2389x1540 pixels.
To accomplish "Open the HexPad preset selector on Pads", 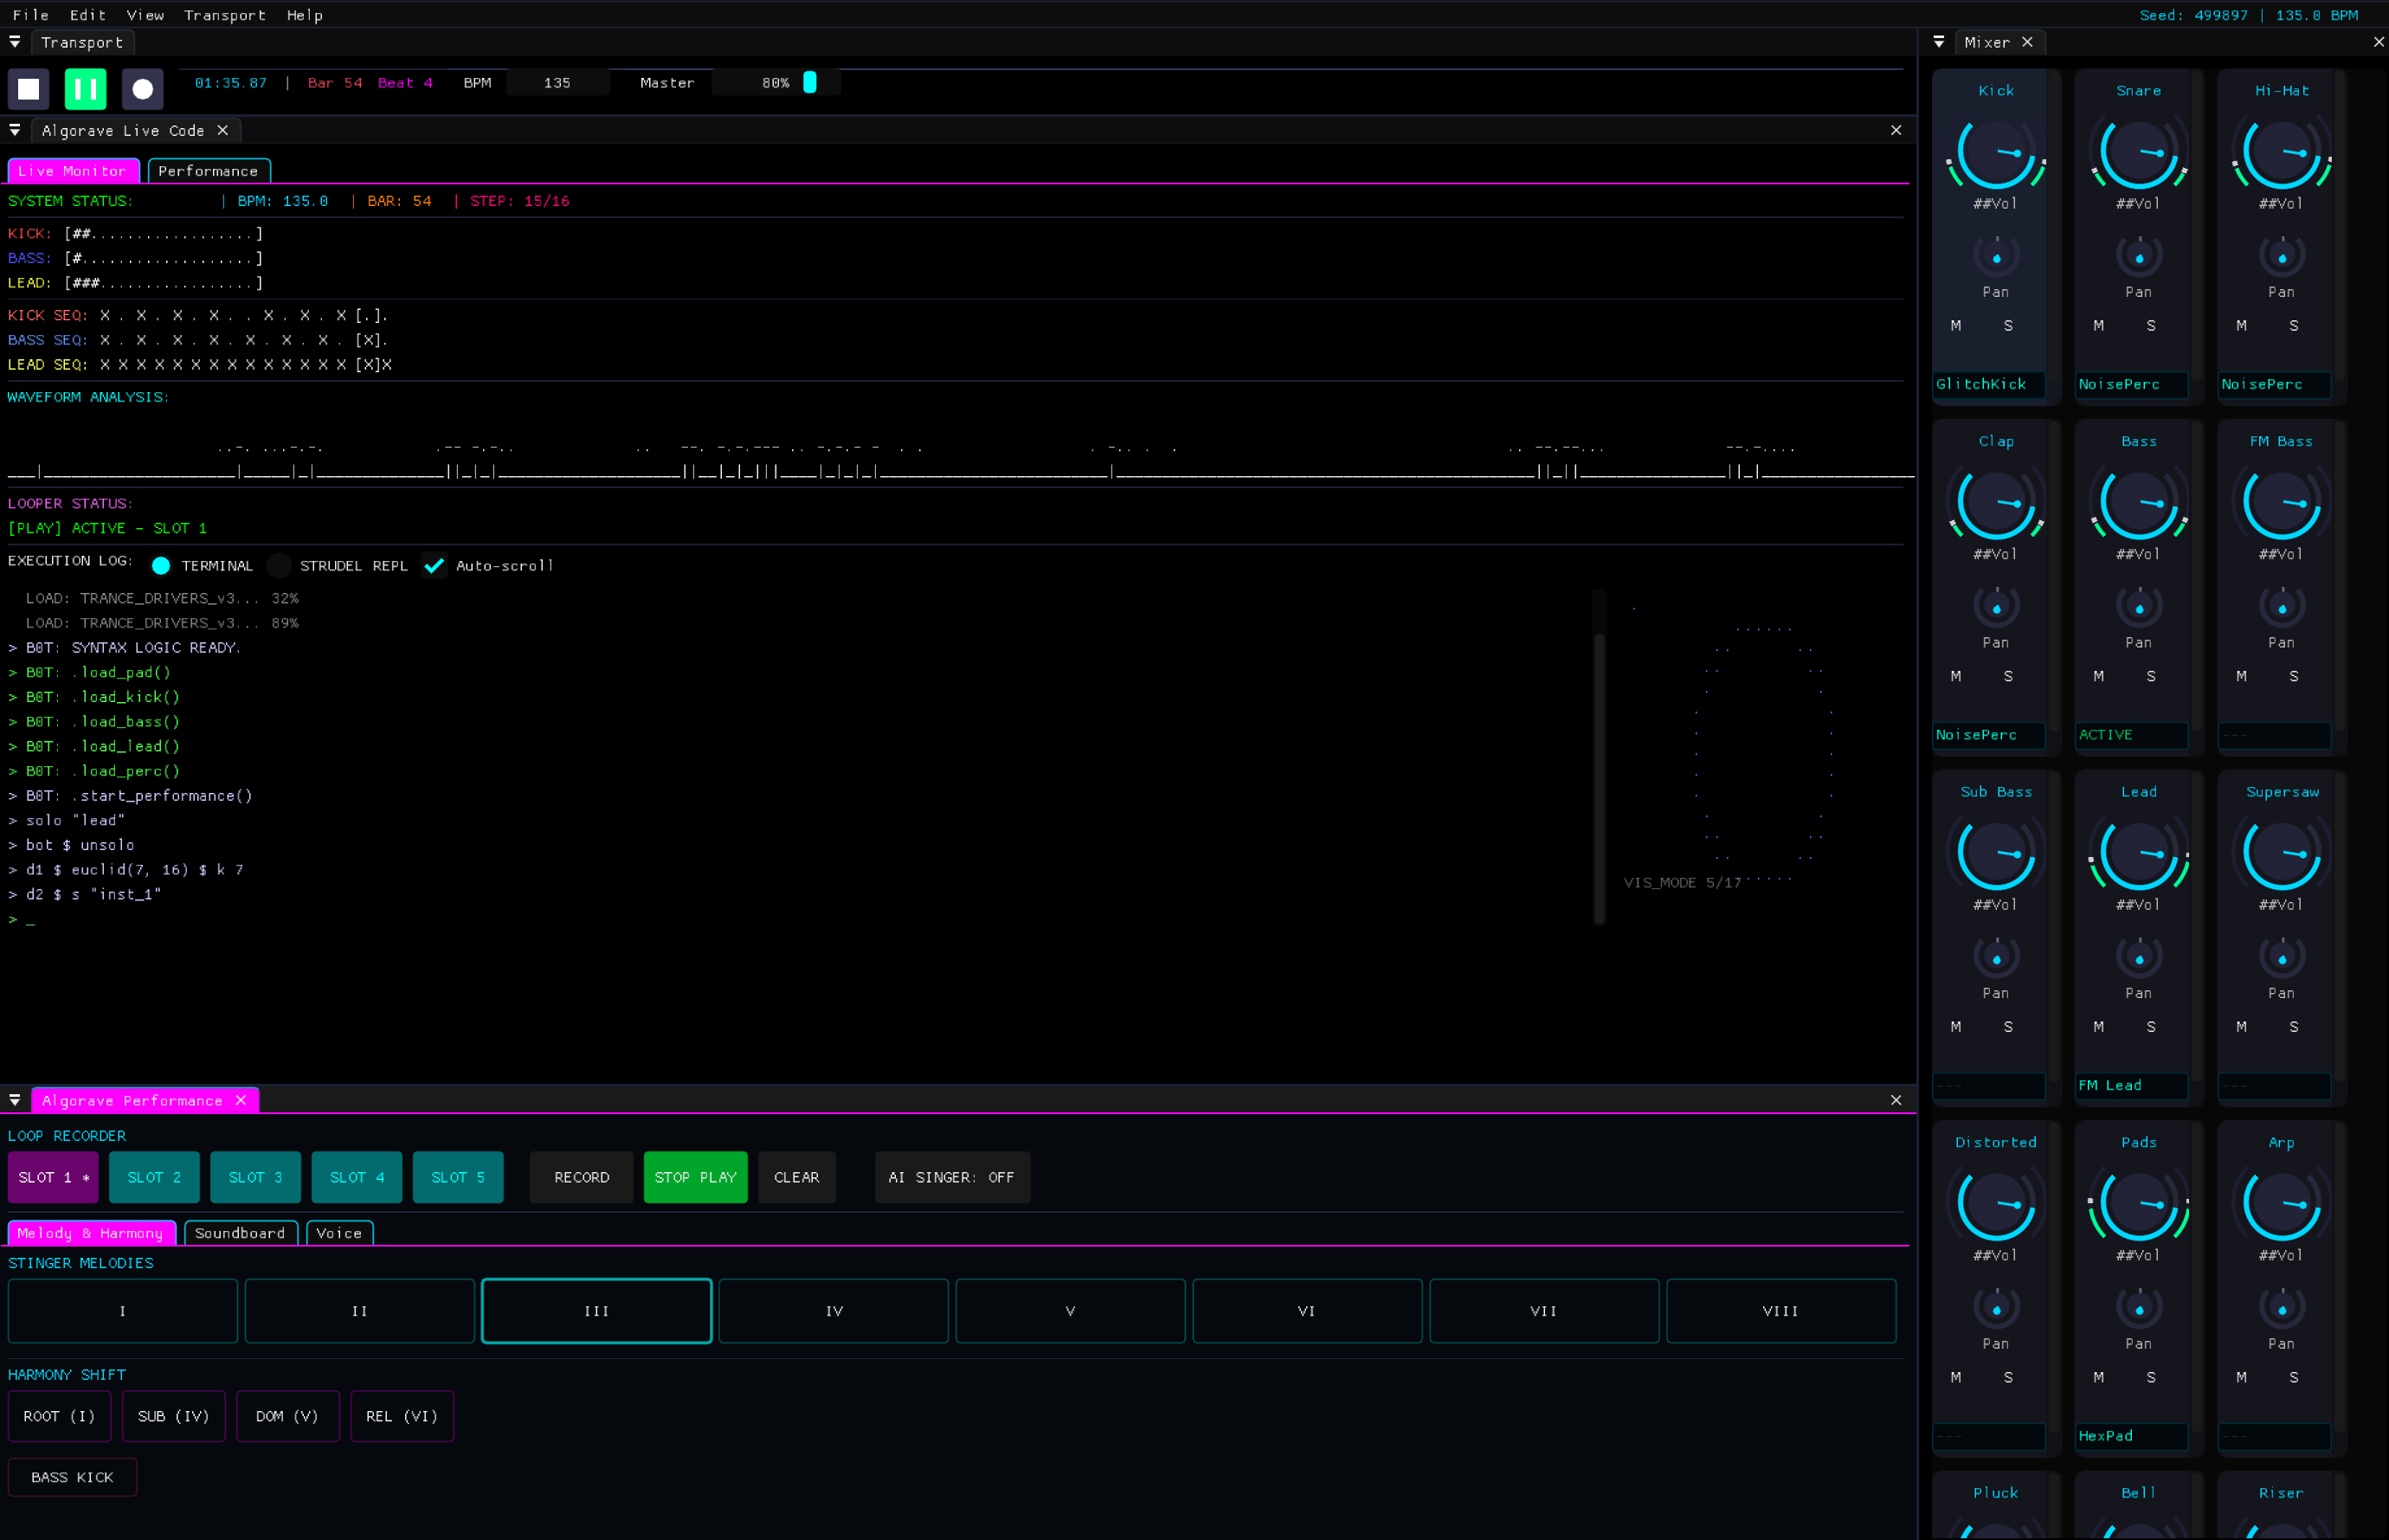I will click(2132, 1436).
